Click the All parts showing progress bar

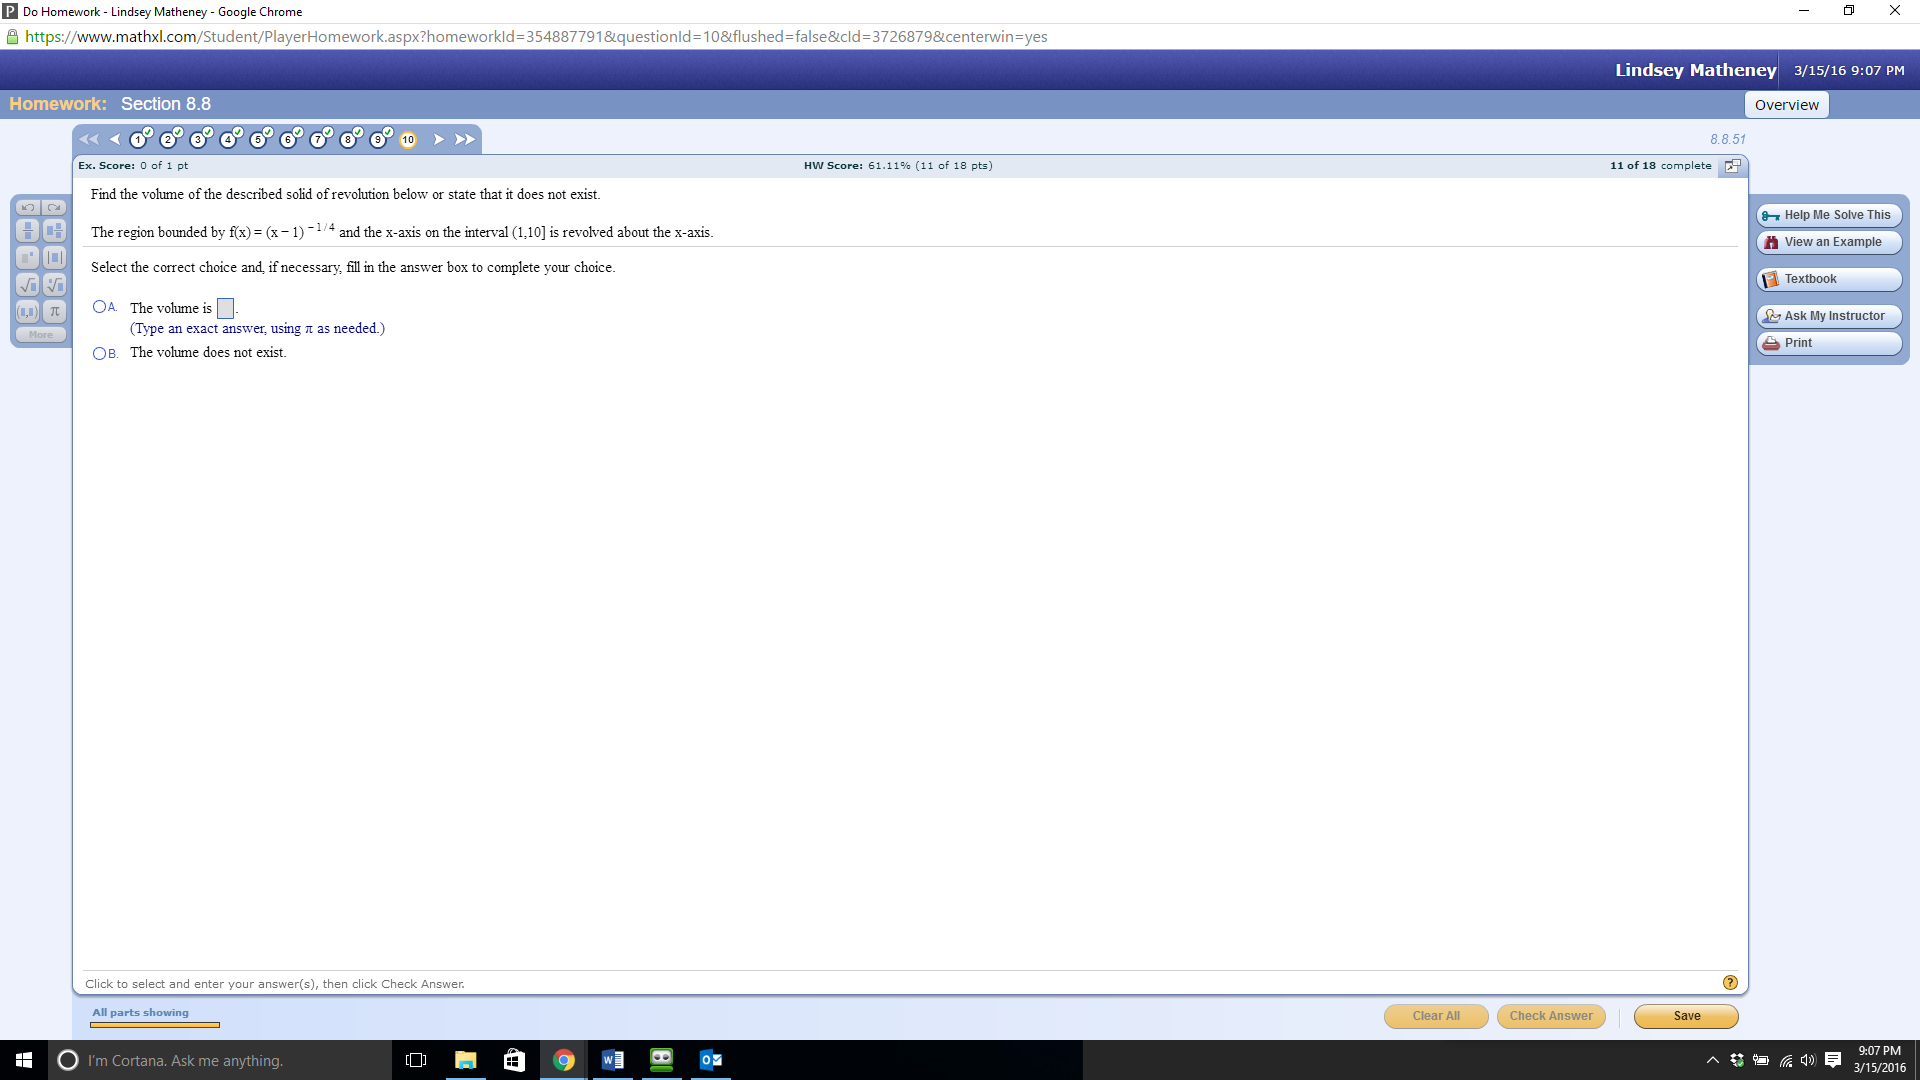(x=155, y=1024)
